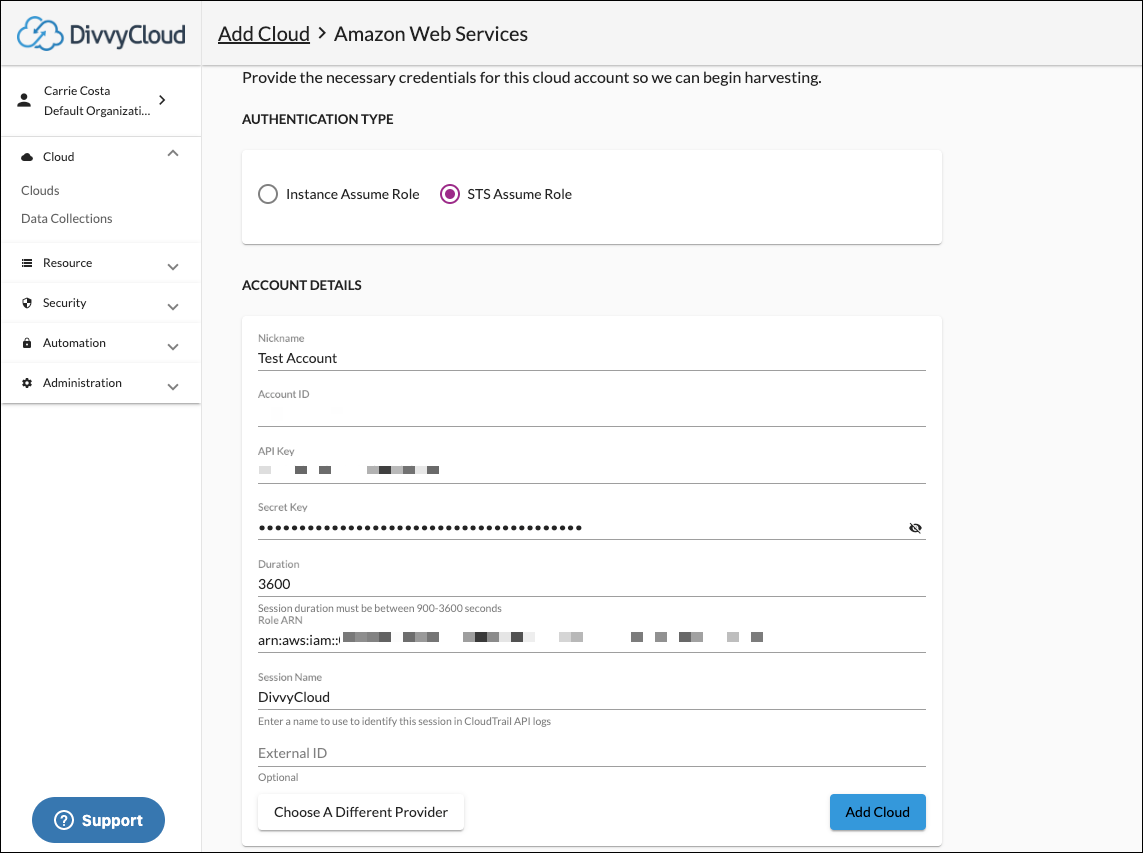This screenshot has width=1143, height=853.
Task: Open Data Collections in sidebar
Action: 66,219
